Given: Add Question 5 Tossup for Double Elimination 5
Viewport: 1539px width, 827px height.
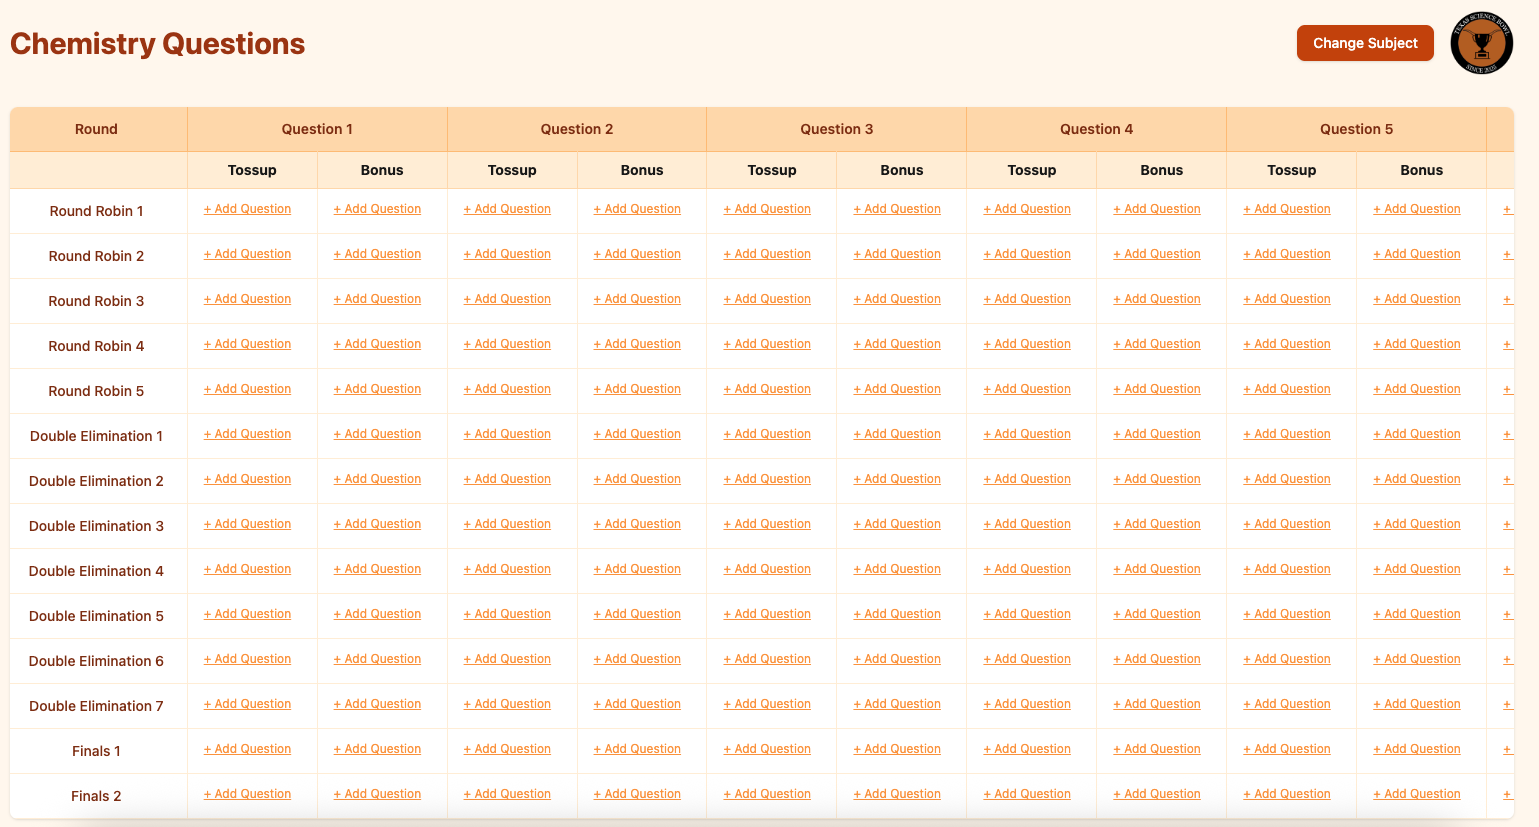Looking at the screenshot, I should pyautogui.click(x=1287, y=614).
